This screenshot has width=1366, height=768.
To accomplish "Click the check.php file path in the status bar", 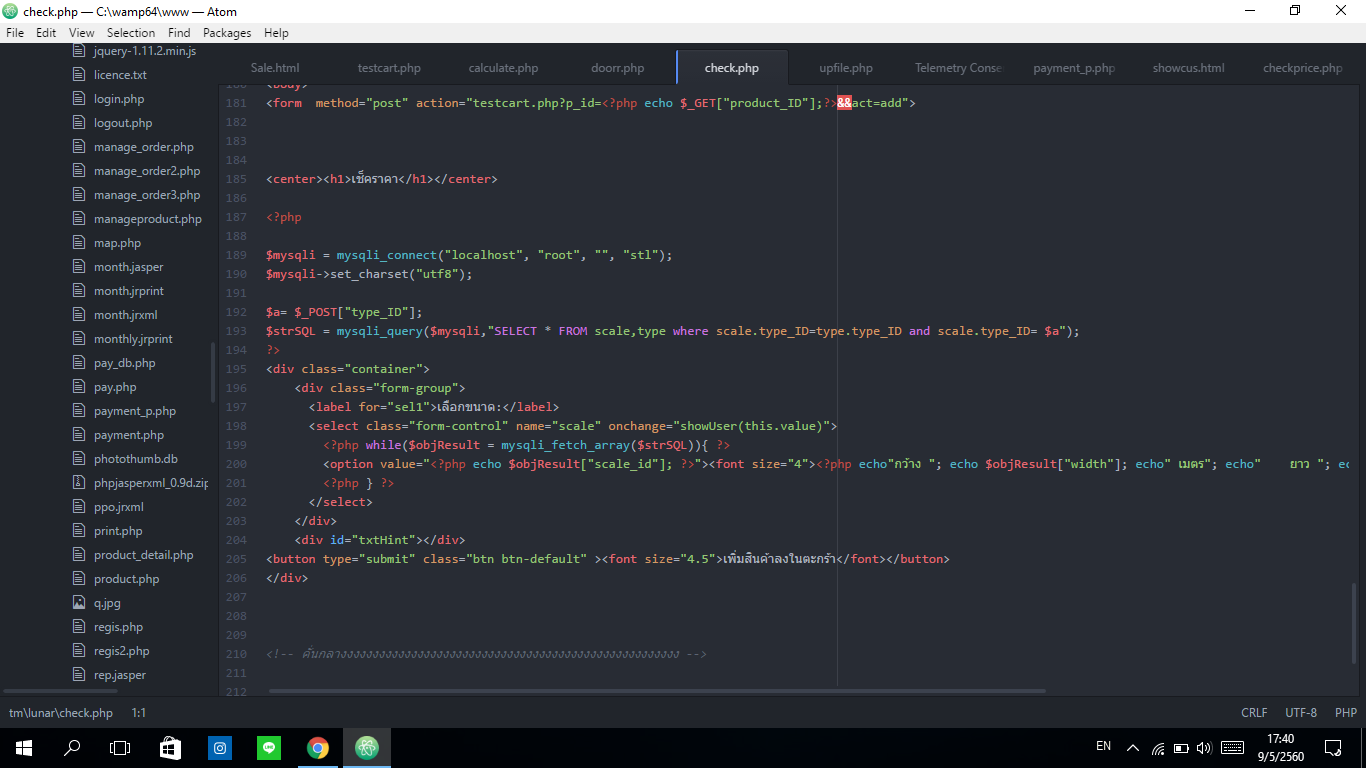I will coord(61,713).
